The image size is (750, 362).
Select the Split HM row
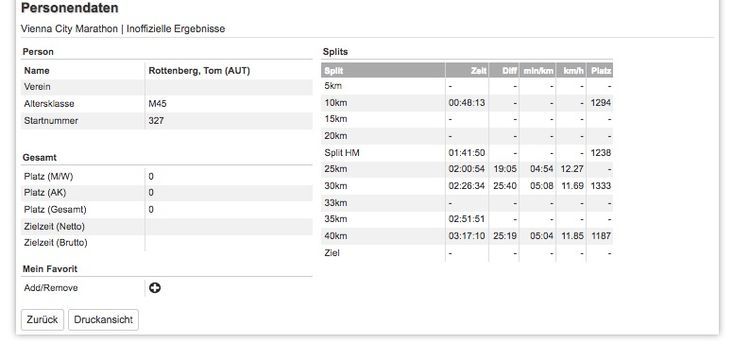tap(467, 153)
